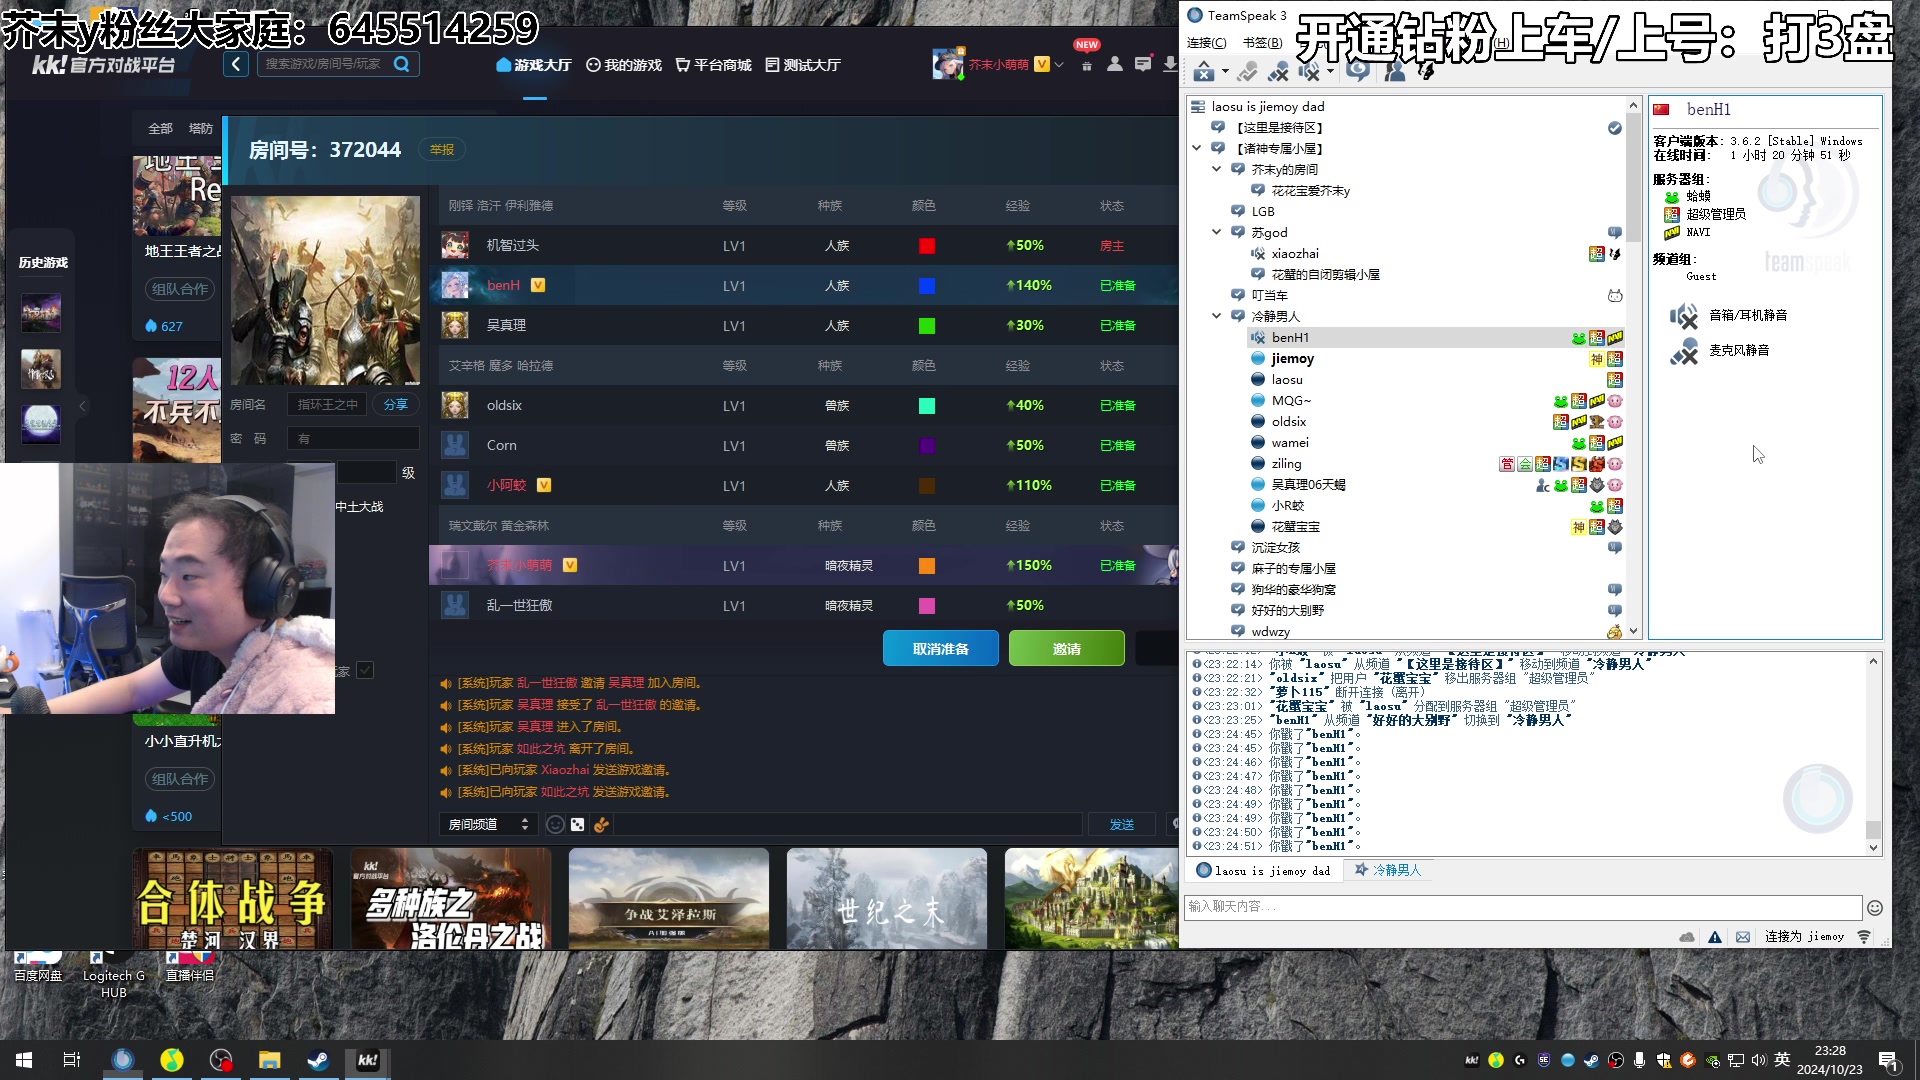Open the emoji picker in room chat bar

pos(555,824)
